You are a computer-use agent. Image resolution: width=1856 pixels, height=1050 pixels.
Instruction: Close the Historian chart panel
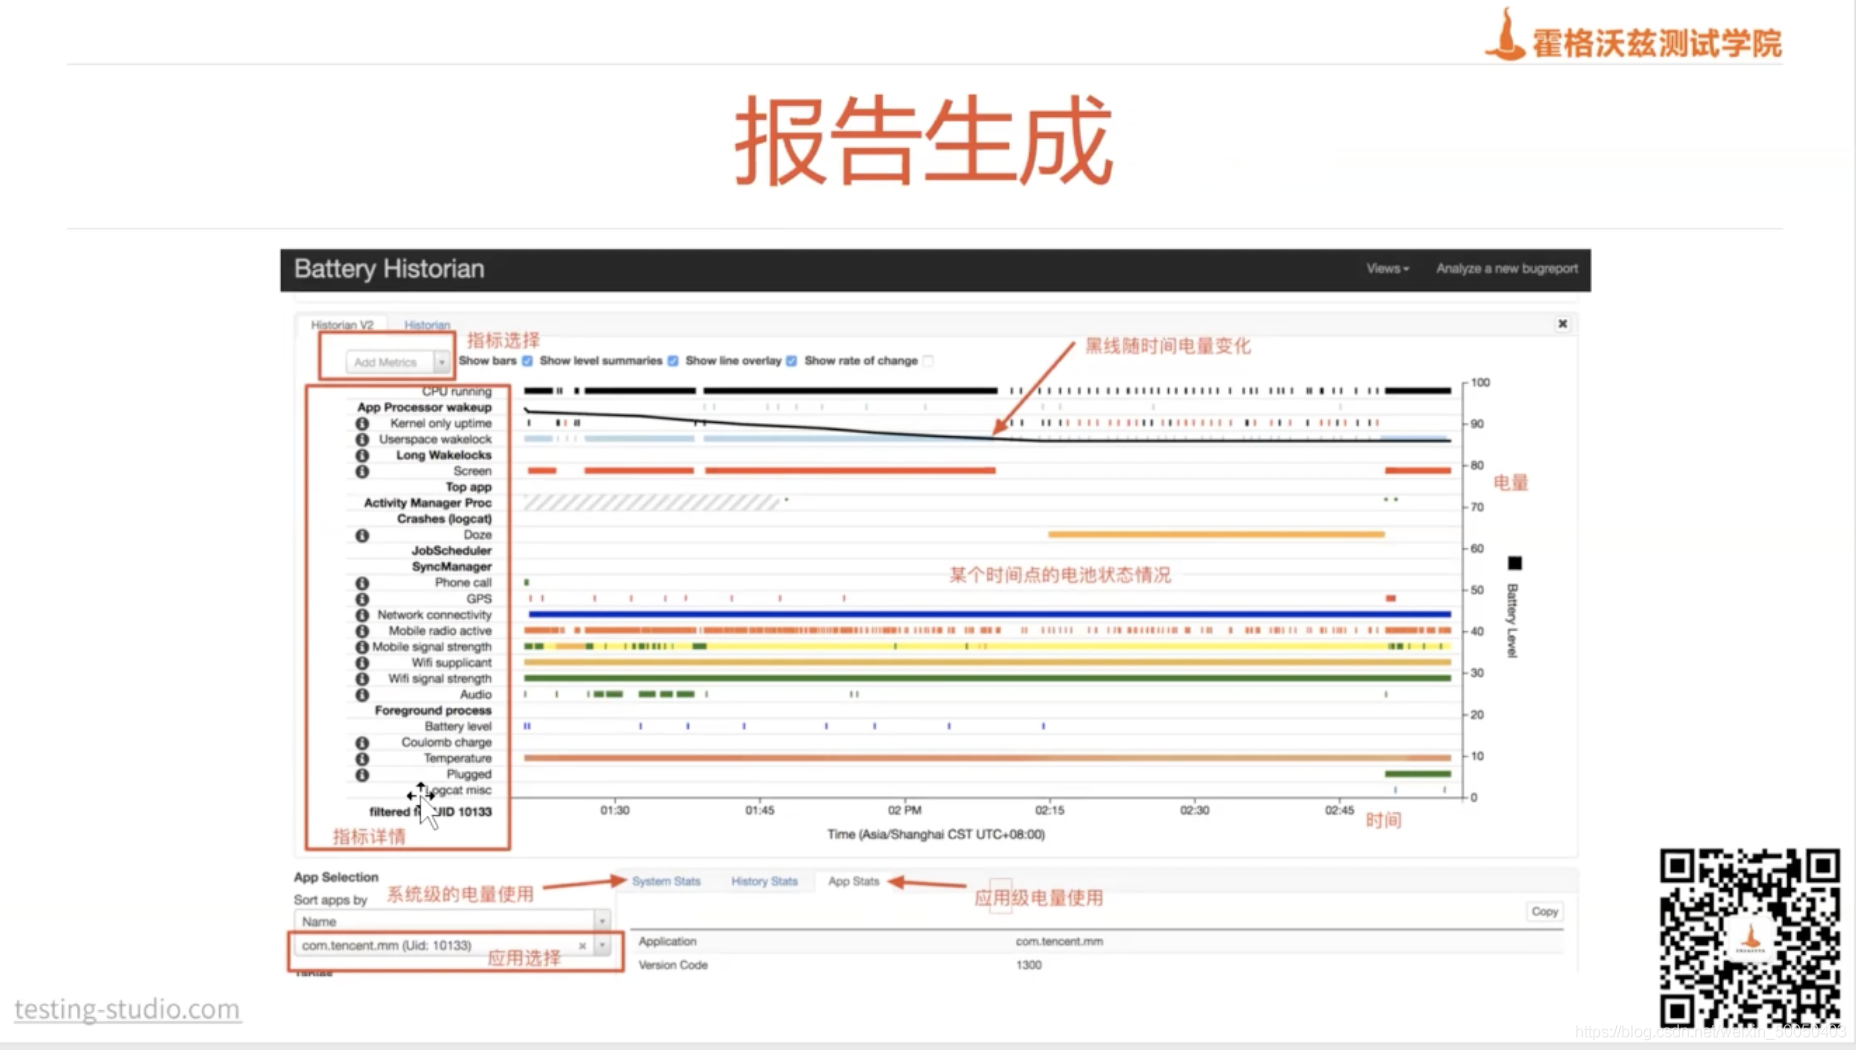point(1562,324)
